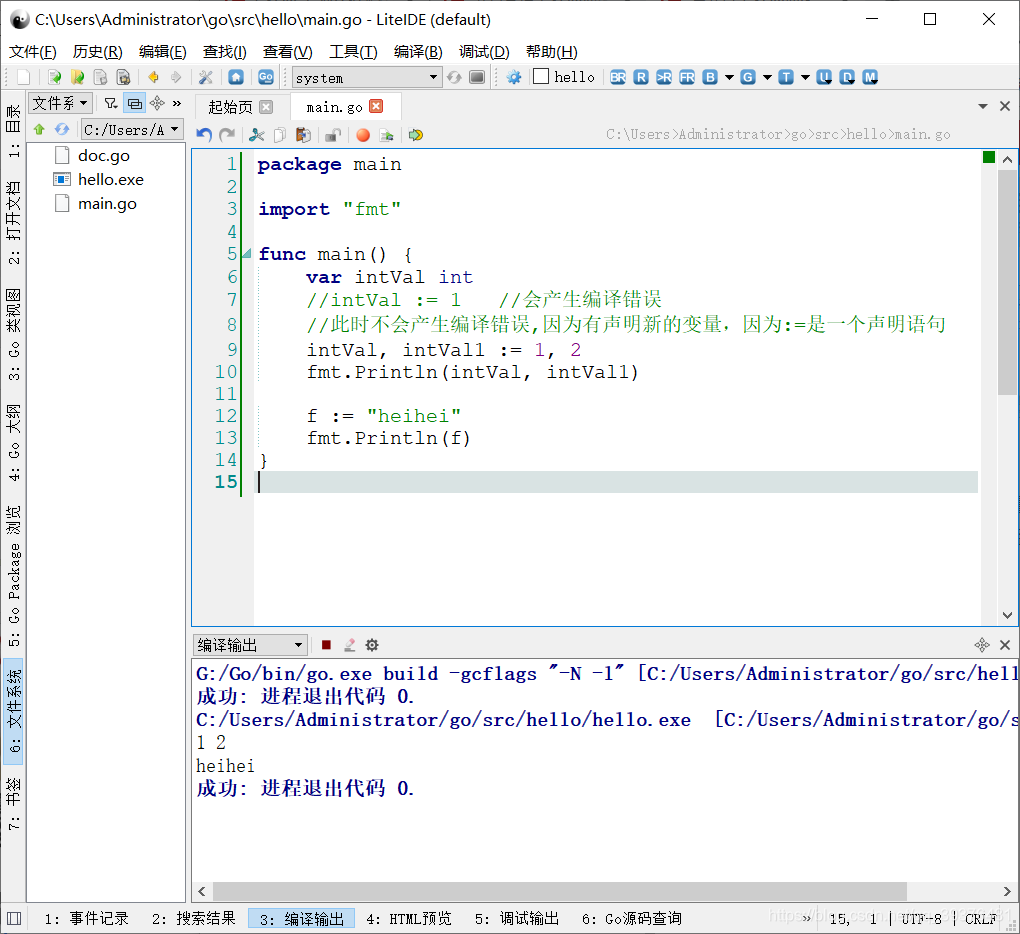Click the New file icon in toolbar

[x=24, y=77]
